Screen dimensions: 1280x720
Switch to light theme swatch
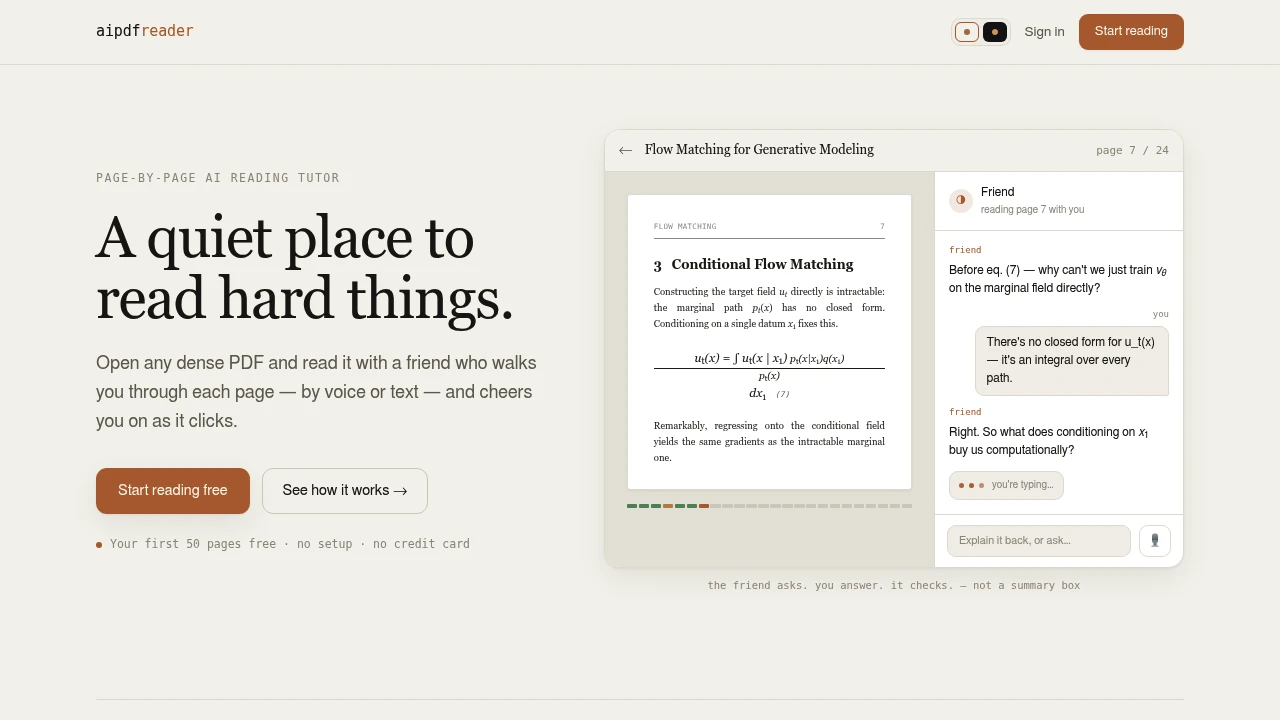[x=967, y=32]
